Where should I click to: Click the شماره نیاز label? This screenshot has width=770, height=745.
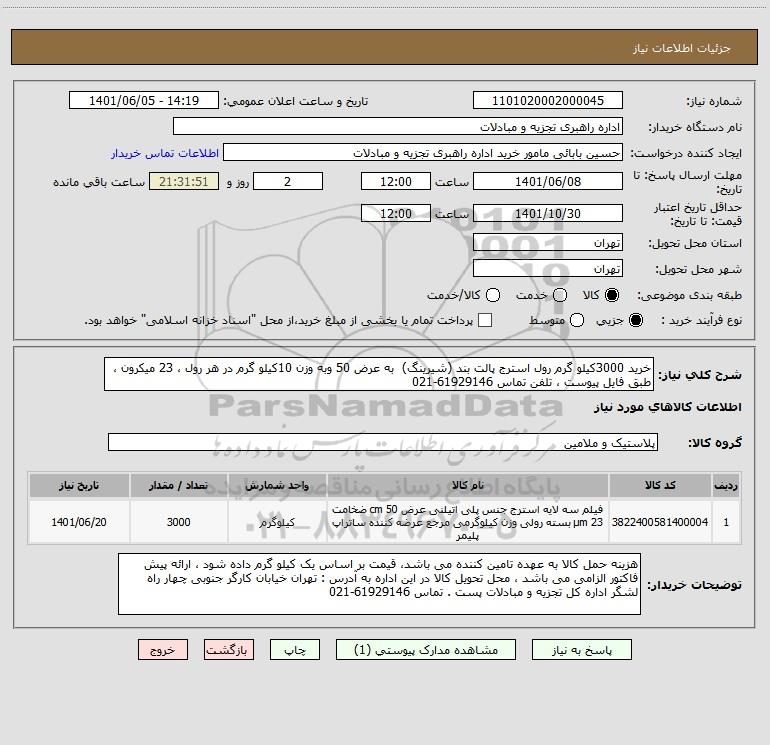pyautogui.click(x=714, y=101)
